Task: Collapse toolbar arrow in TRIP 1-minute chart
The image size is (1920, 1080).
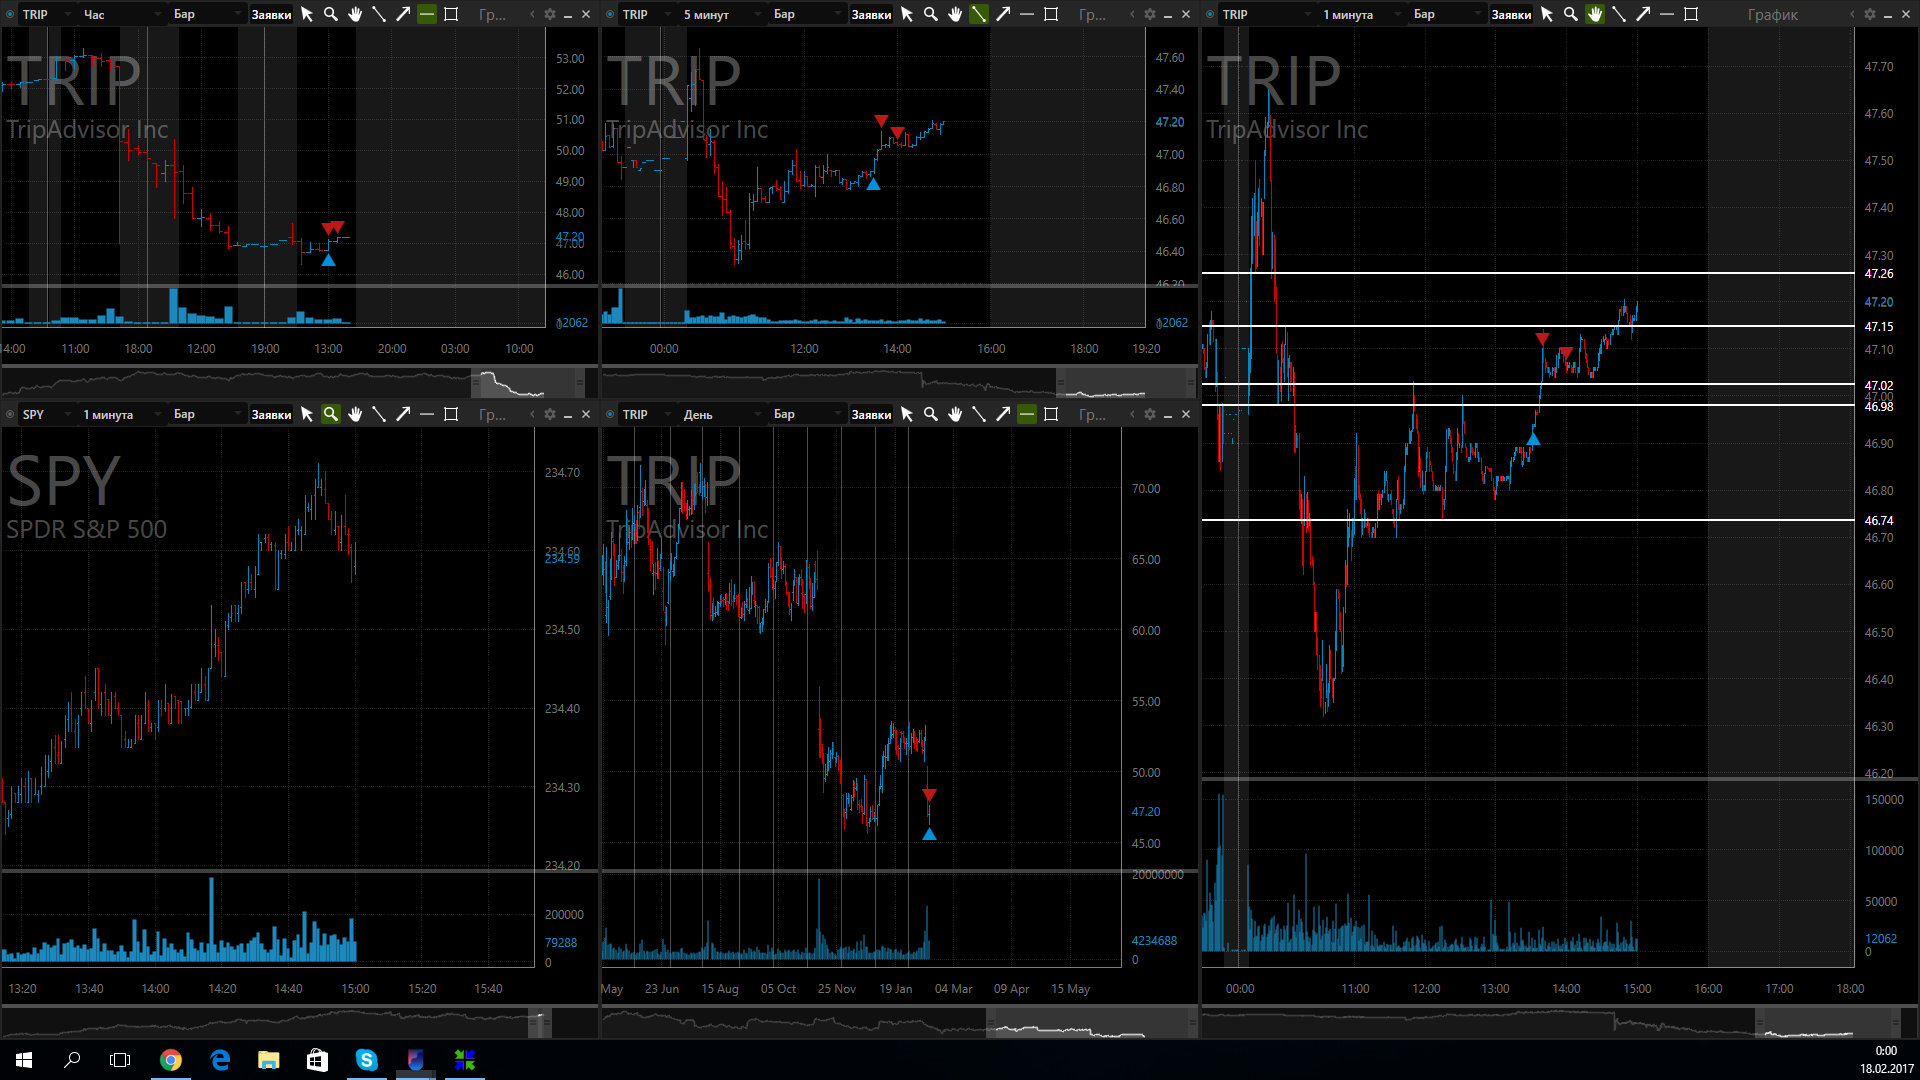Action: point(1852,14)
